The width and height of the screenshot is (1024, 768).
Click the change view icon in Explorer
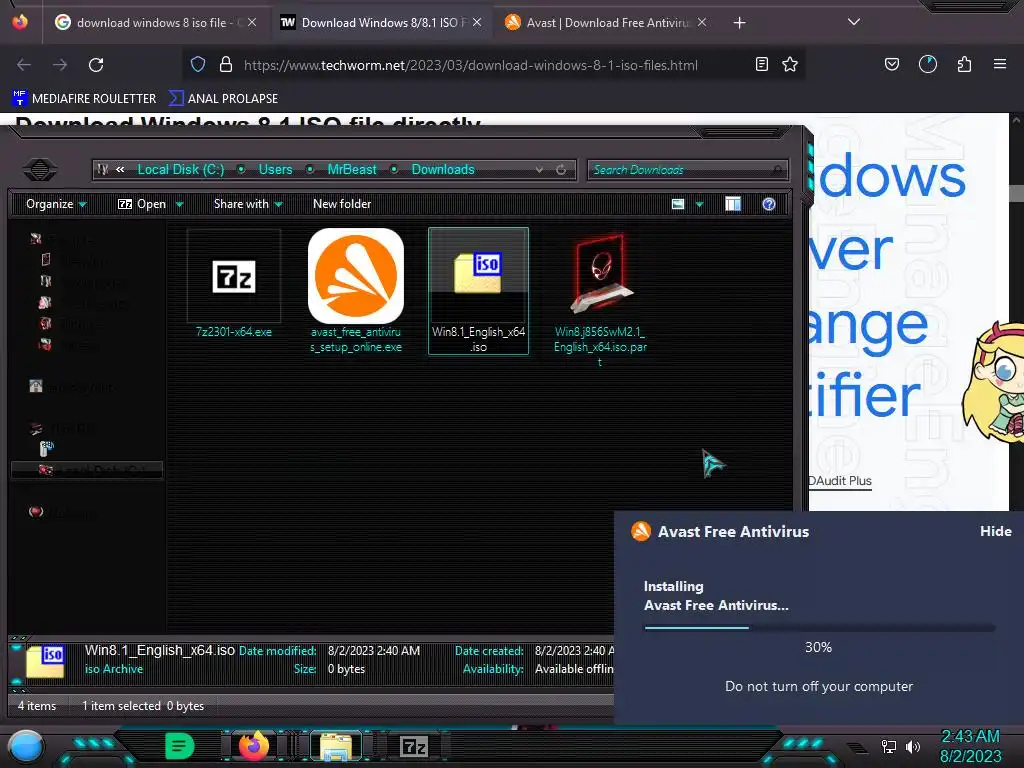pyautogui.click(x=678, y=204)
